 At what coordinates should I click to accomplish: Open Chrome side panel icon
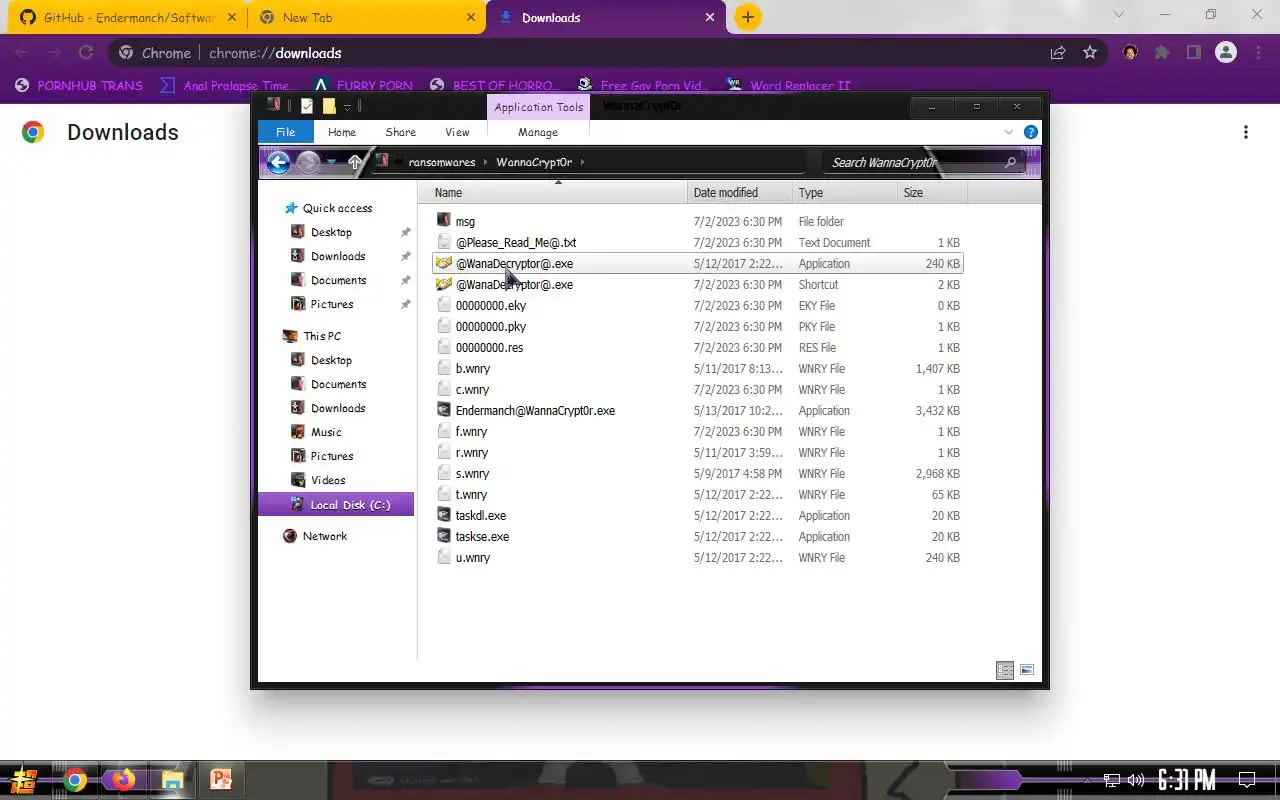pos(1193,53)
